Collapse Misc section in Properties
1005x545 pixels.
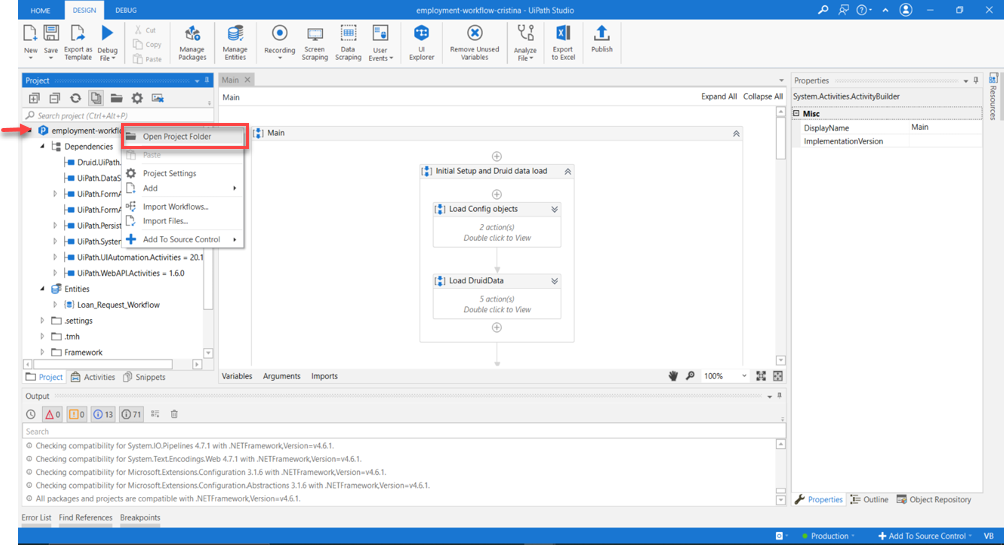[x=797, y=113]
